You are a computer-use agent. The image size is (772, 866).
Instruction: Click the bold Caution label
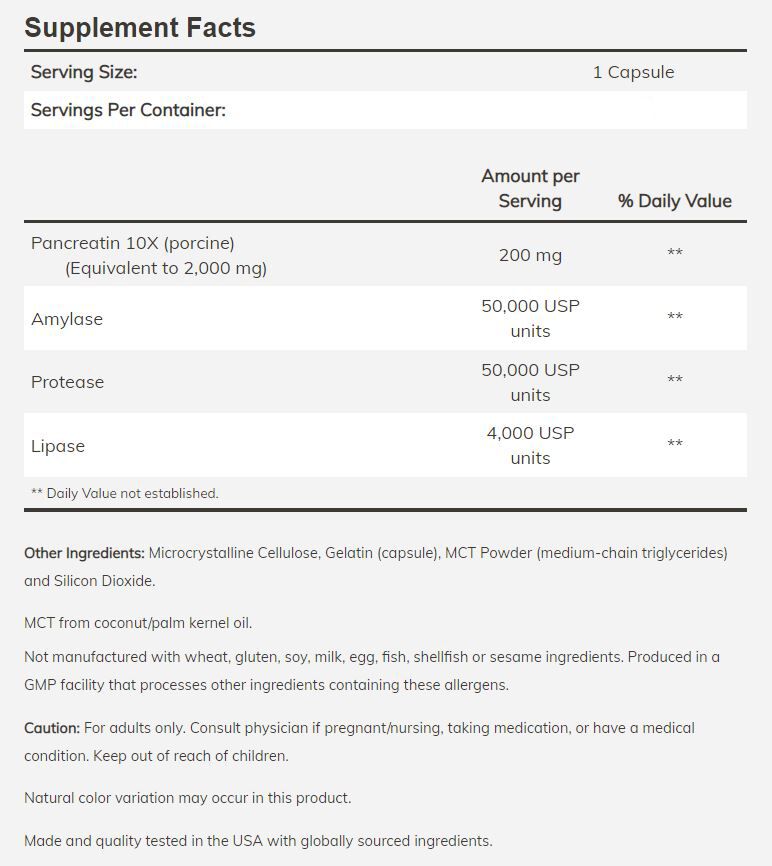coord(52,728)
